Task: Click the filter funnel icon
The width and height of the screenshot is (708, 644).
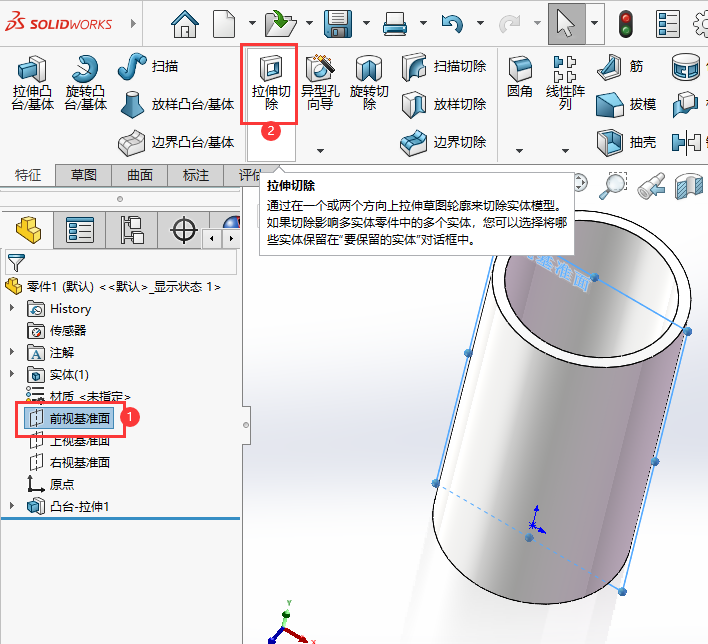Action: [x=16, y=262]
